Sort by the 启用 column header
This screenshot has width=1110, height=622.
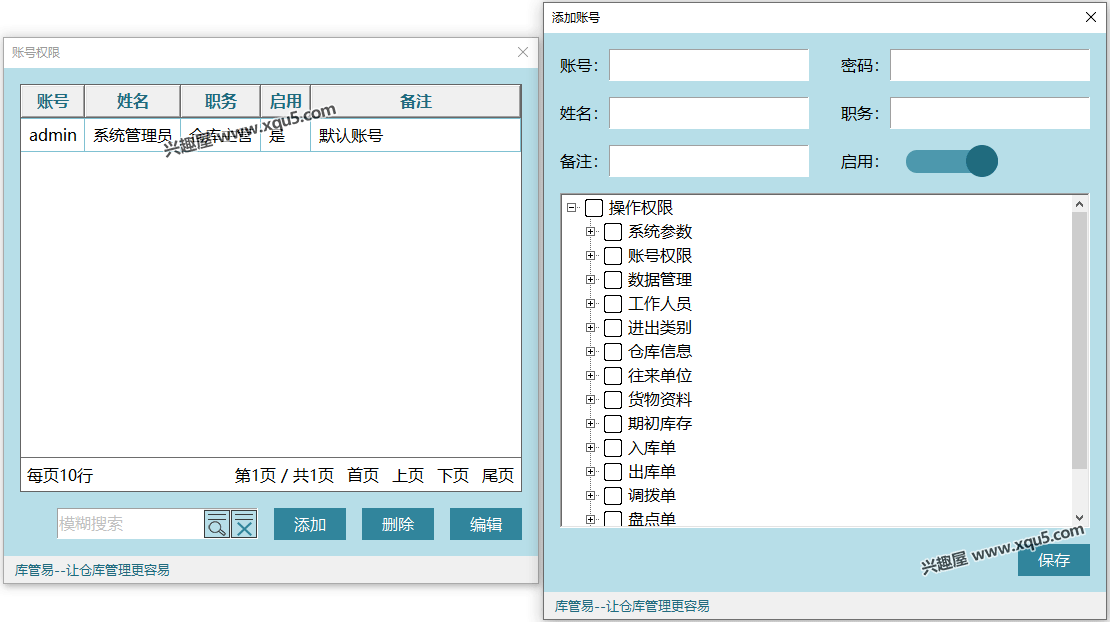point(285,101)
